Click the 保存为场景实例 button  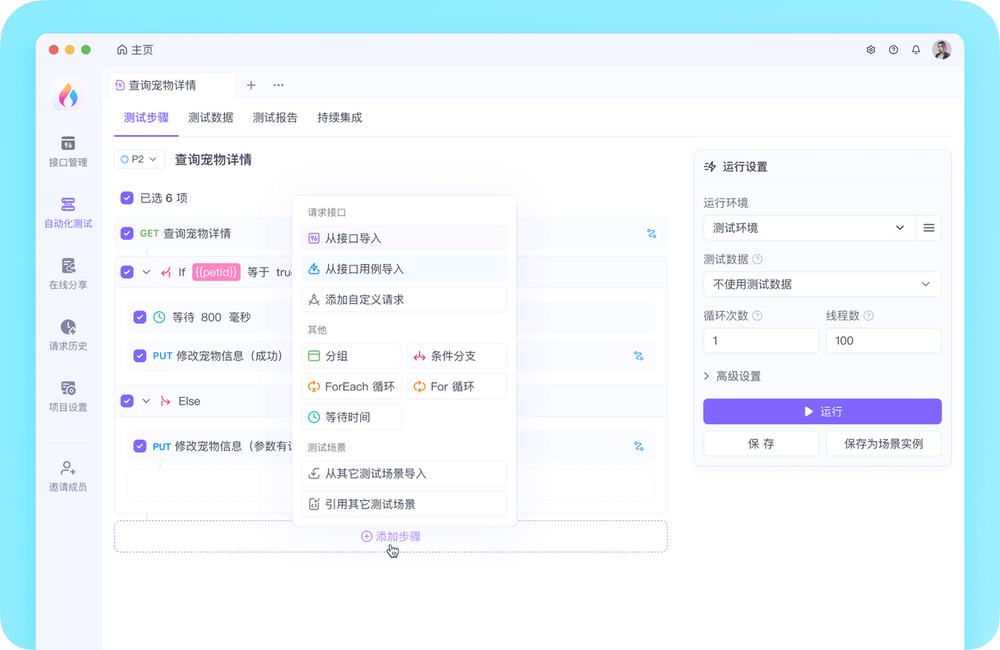pyautogui.click(x=884, y=444)
